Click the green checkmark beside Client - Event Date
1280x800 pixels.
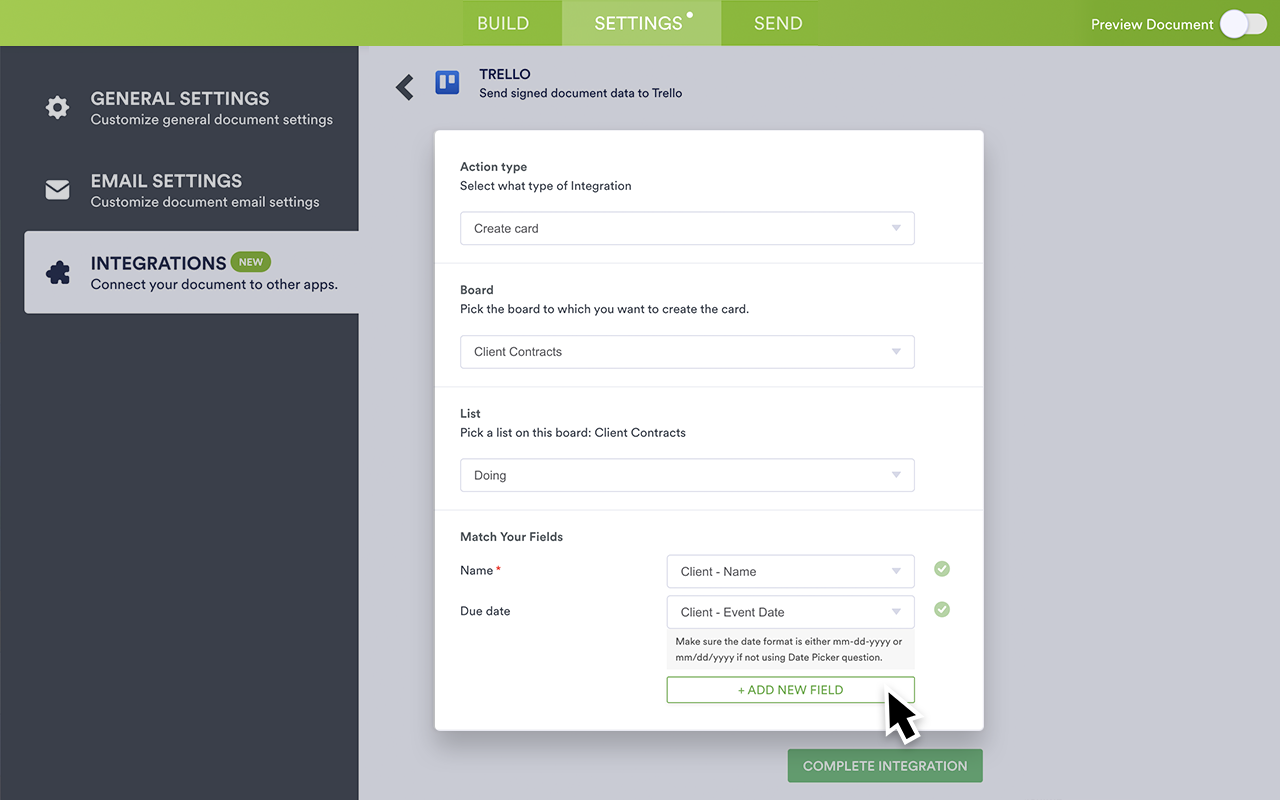click(x=941, y=609)
